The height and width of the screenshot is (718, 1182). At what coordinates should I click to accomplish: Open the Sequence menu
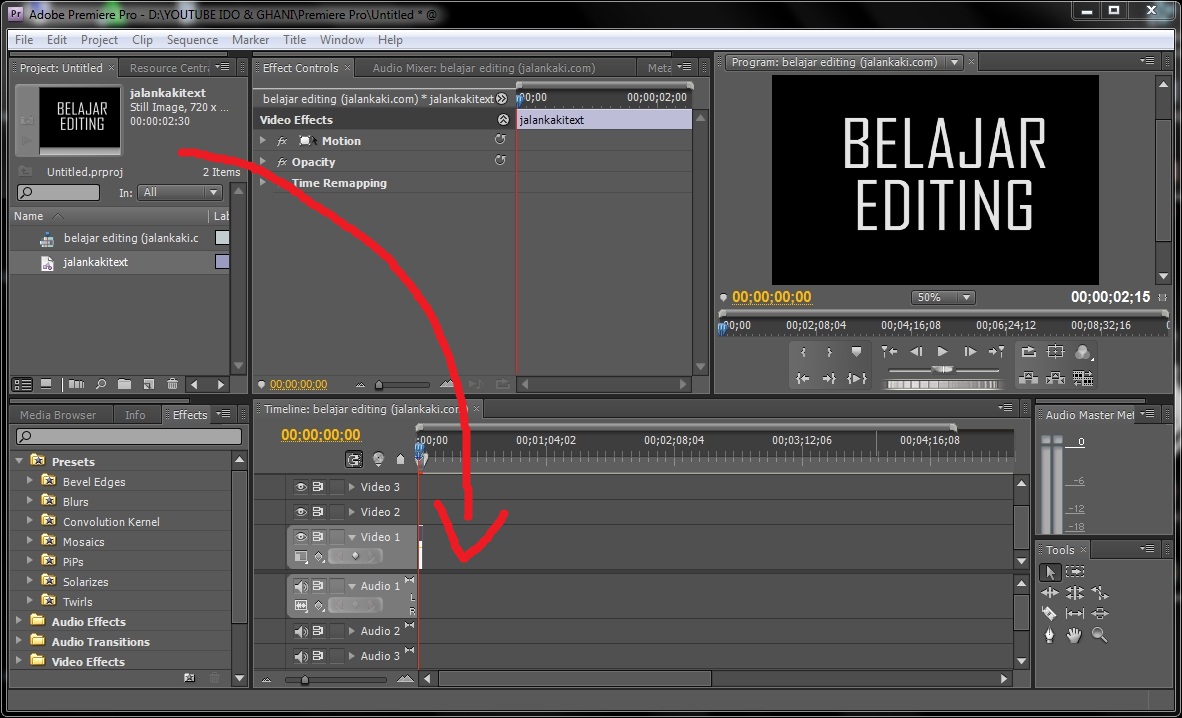[192, 40]
